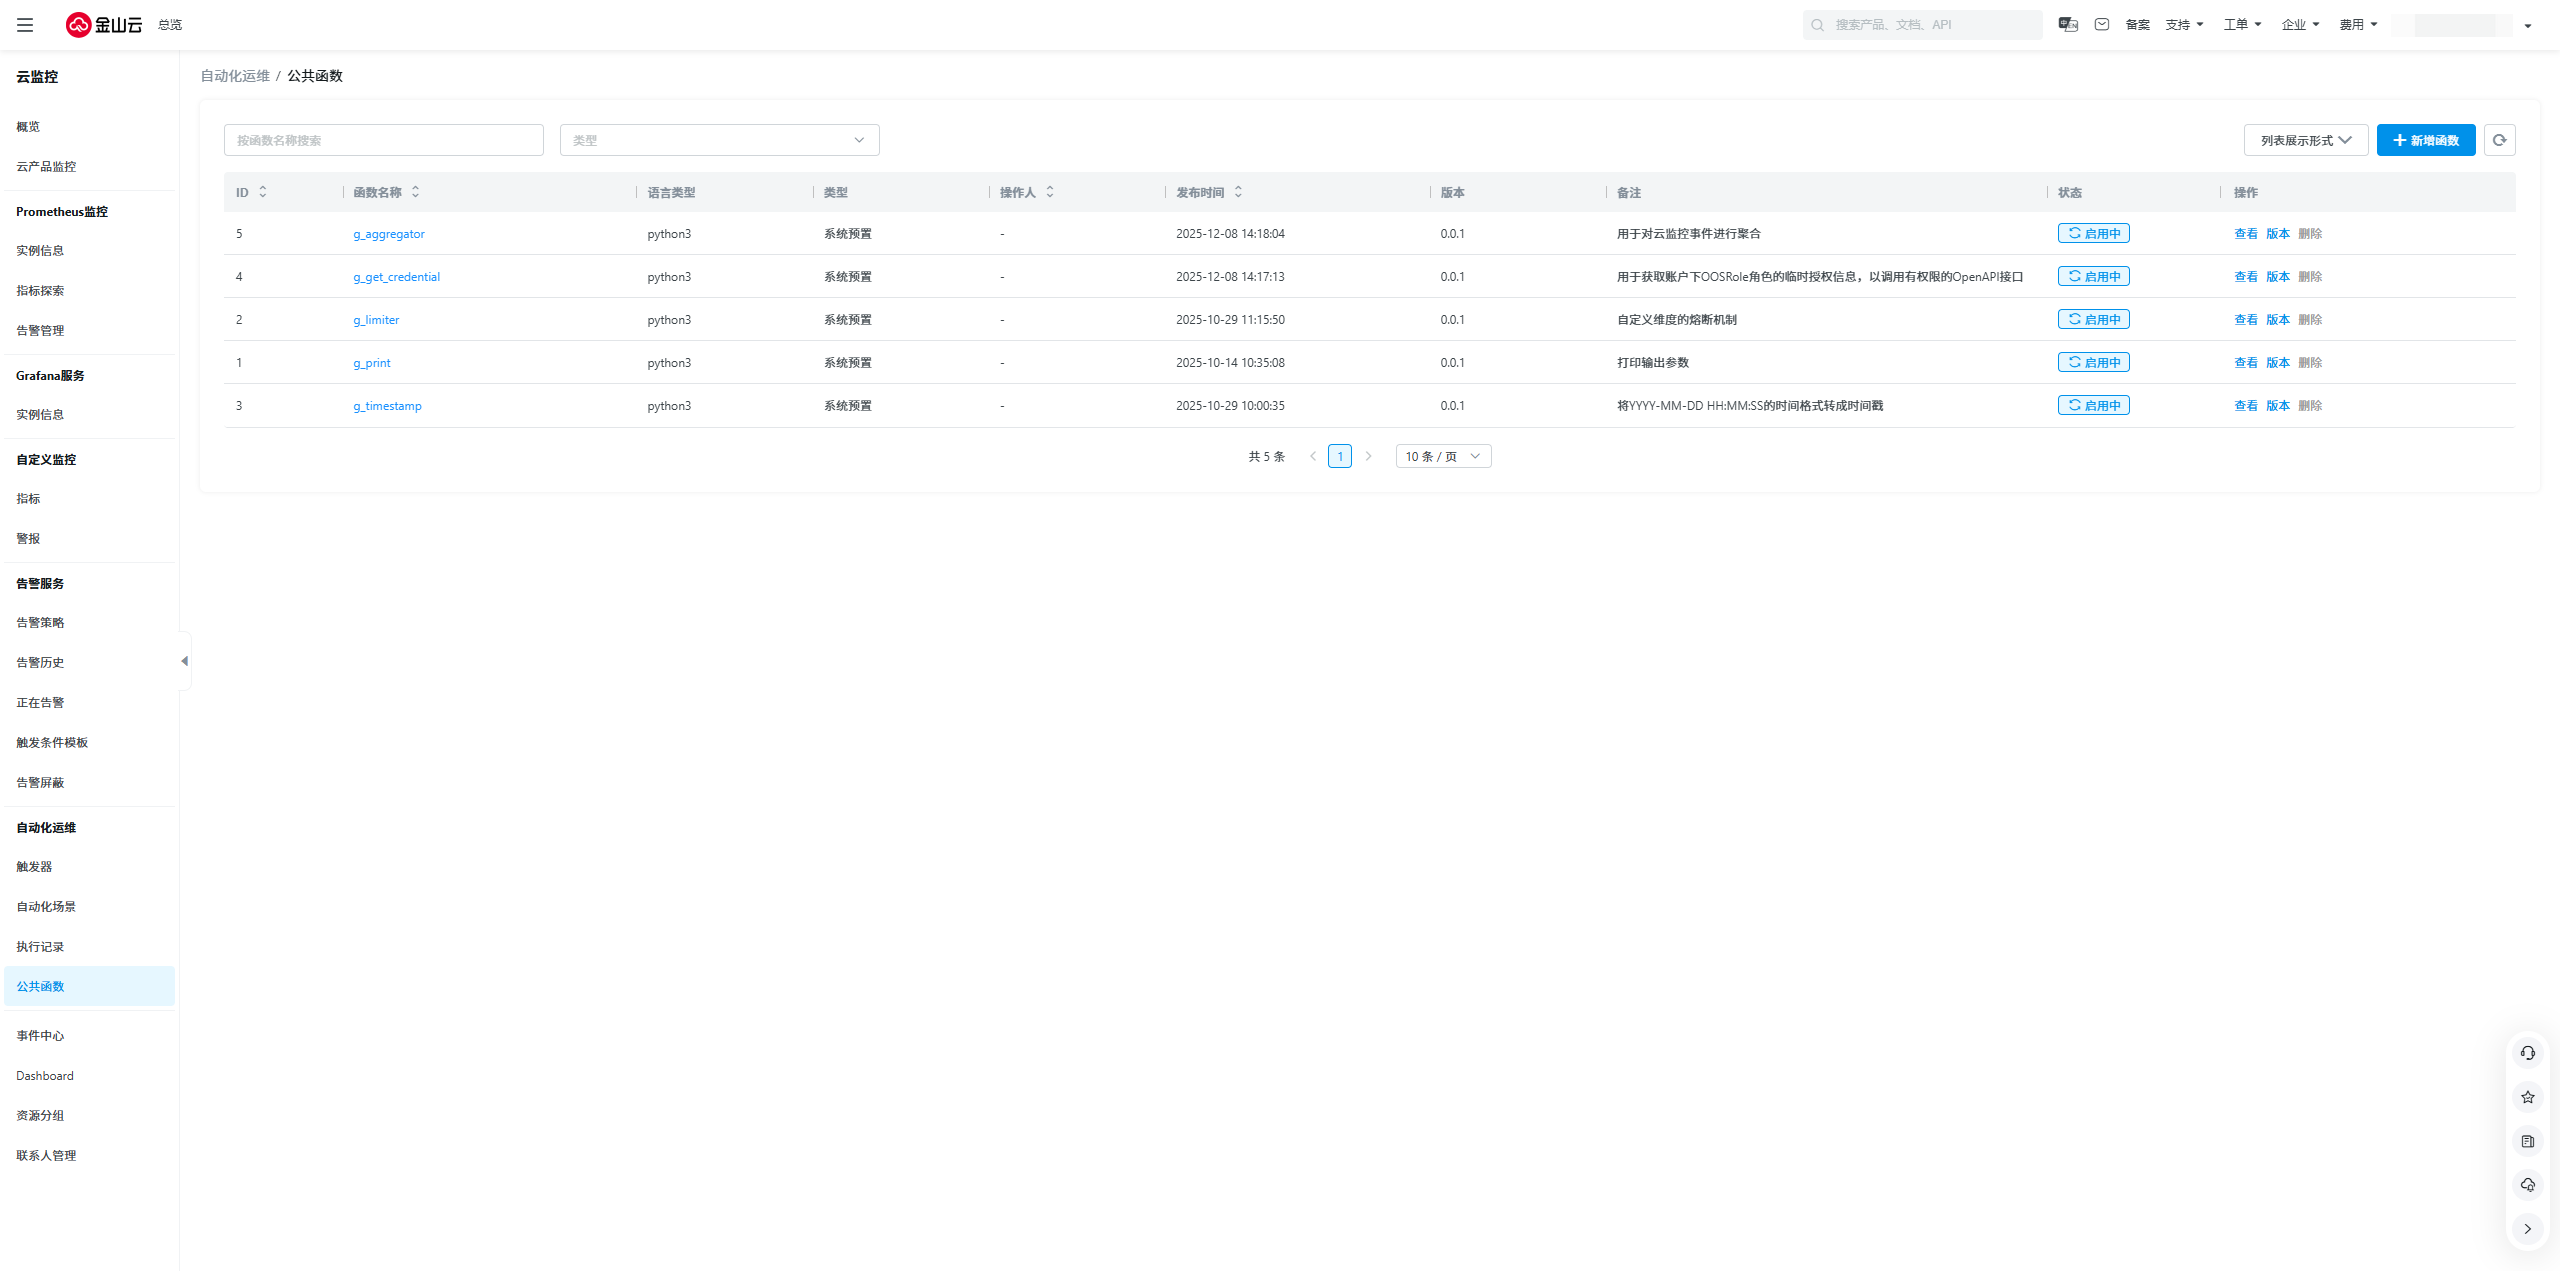Image resolution: width=2560 pixels, height=1271 pixels.
Task: Click the 新增函数 button
Action: [x=2425, y=140]
